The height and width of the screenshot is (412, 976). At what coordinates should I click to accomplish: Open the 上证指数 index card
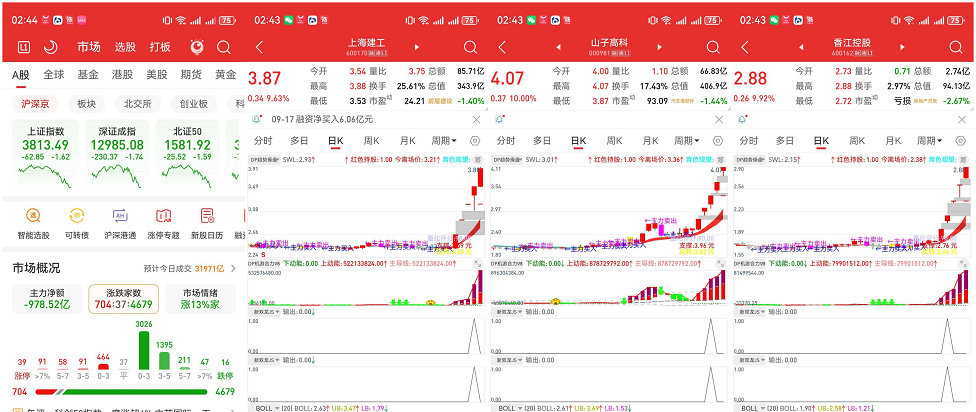tap(45, 155)
